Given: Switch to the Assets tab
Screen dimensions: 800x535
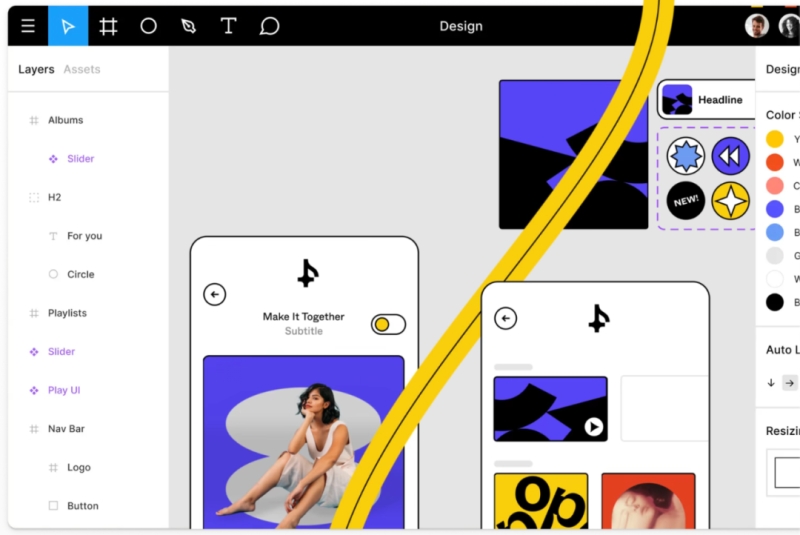Looking at the screenshot, I should (82, 69).
